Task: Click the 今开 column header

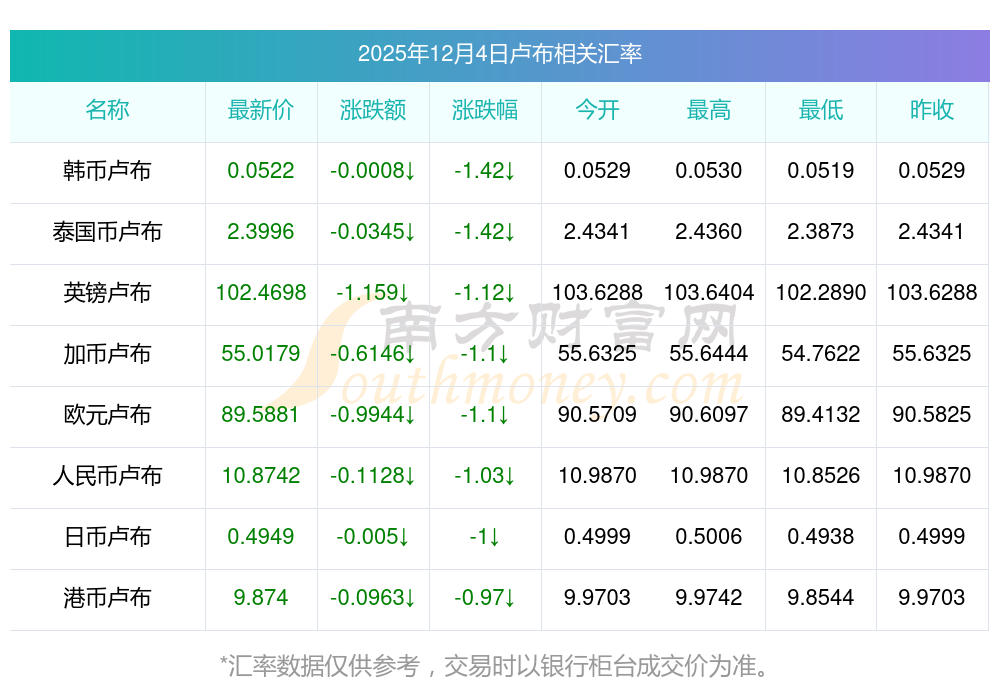Action: (597, 110)
